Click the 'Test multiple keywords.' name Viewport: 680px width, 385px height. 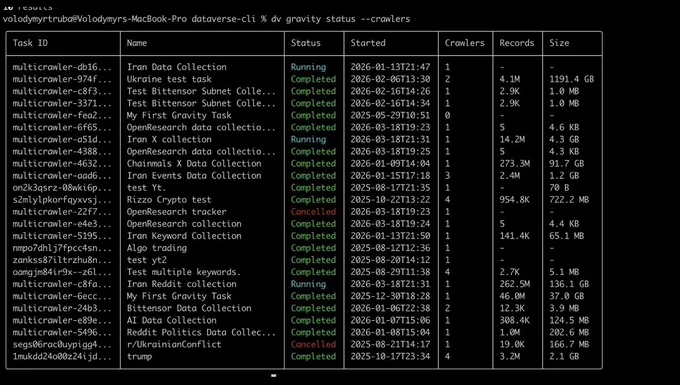point(183,272)
